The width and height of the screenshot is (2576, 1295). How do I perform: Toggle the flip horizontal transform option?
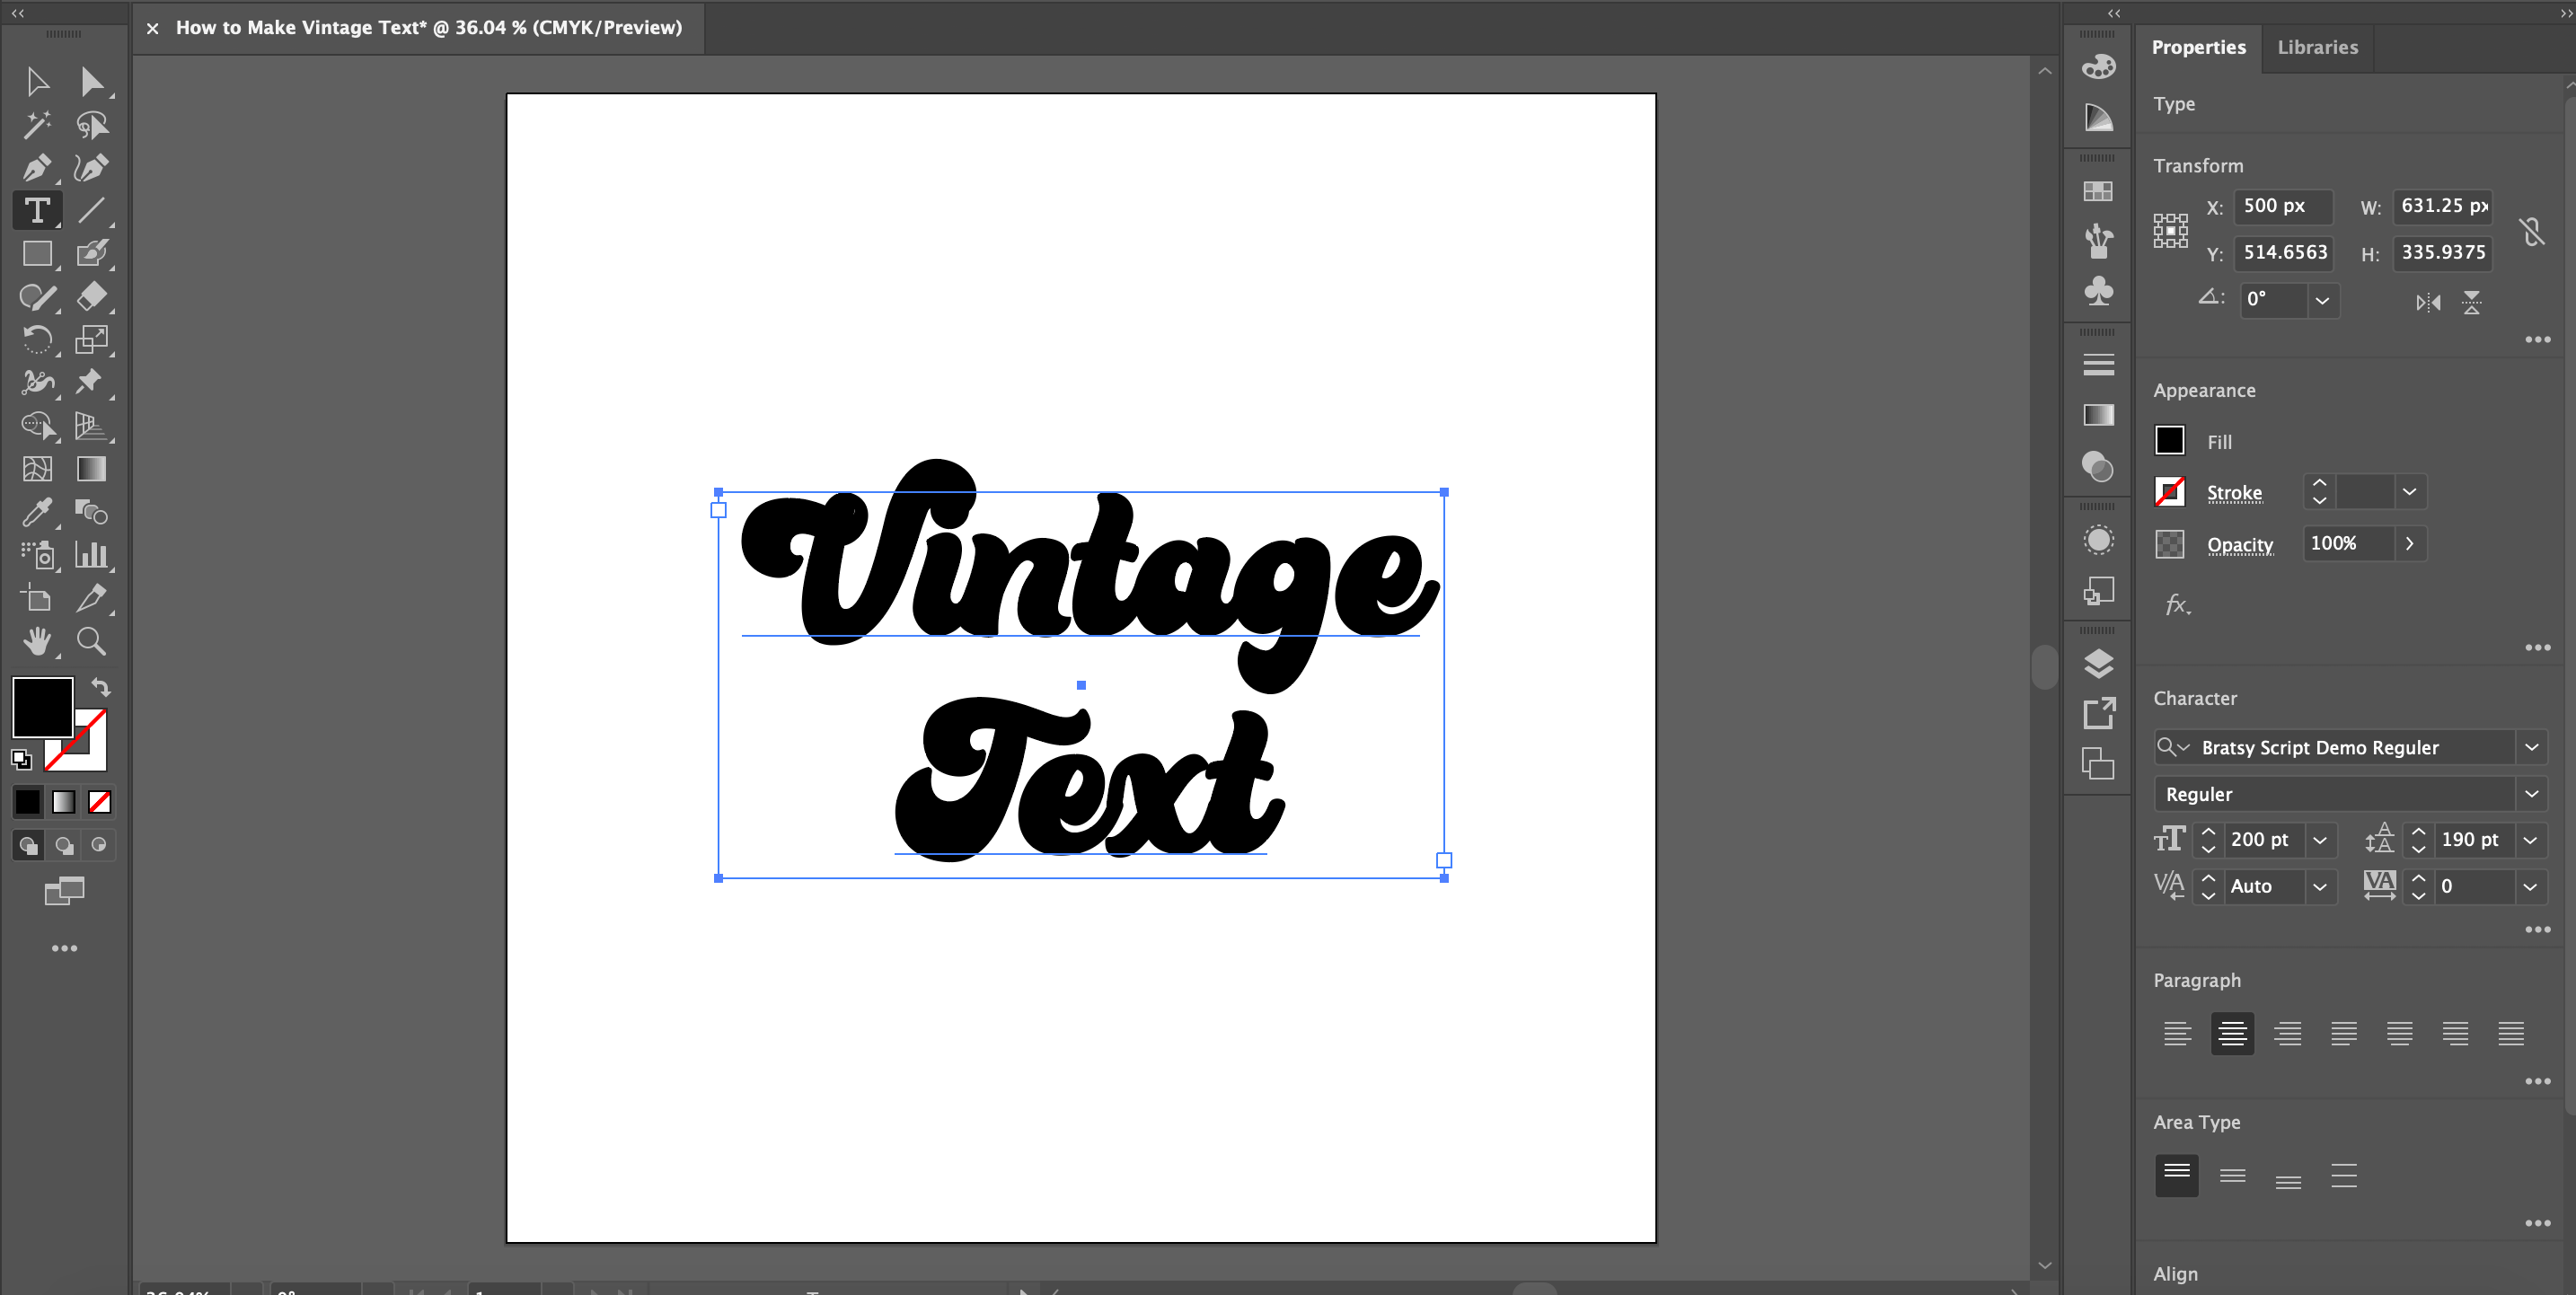(2427, 303)
